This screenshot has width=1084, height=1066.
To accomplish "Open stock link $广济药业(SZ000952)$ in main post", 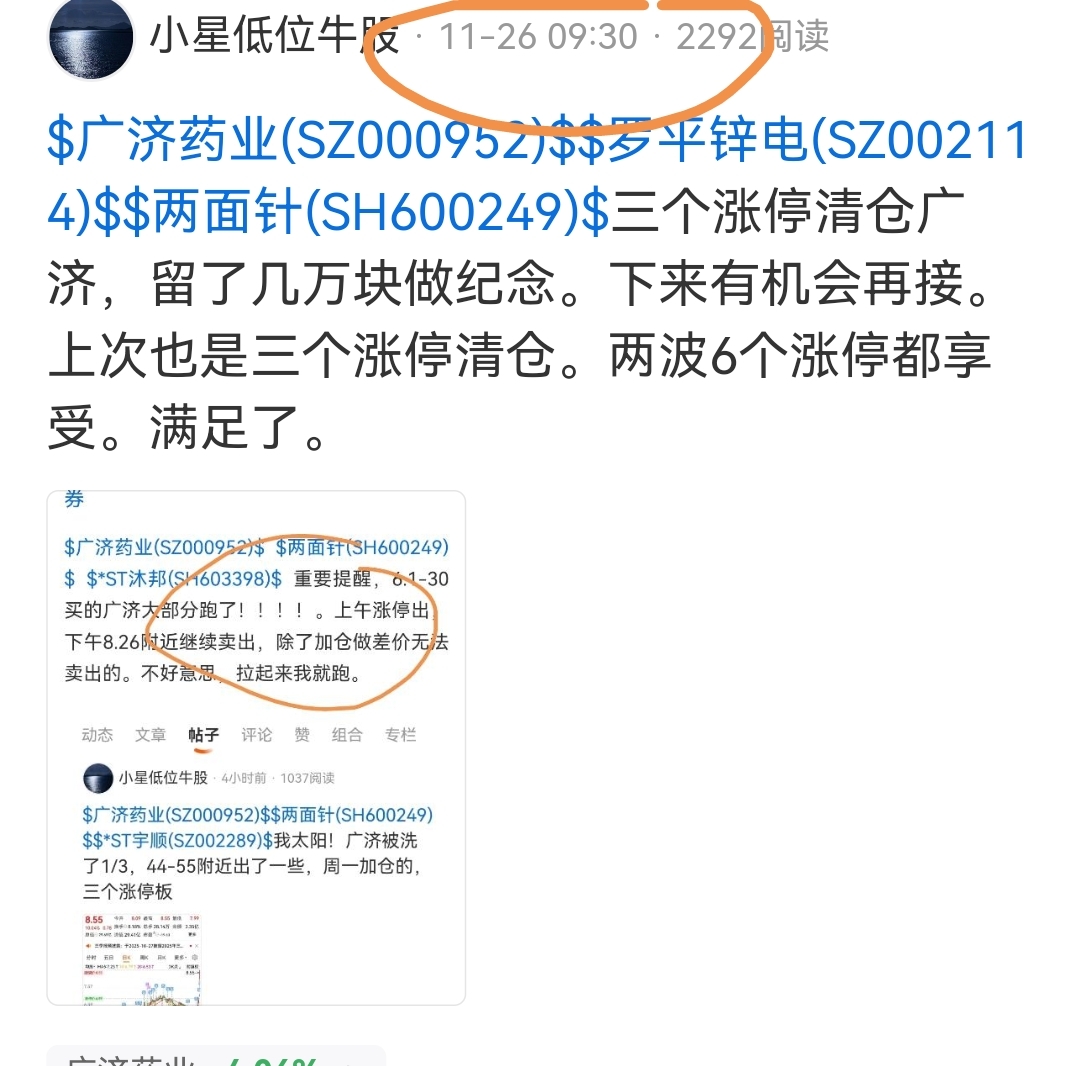I will pyautogui.click(x=299, y=140).
